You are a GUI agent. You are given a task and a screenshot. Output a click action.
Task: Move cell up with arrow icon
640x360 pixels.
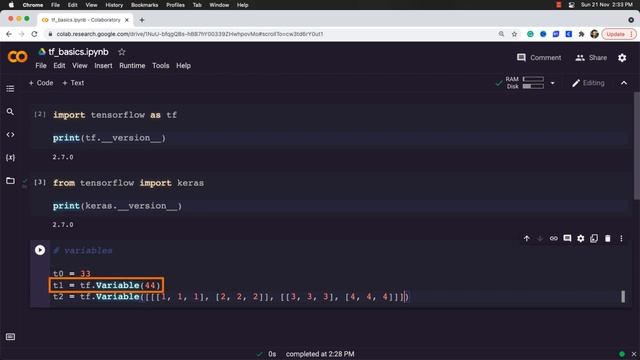click(x=527, y=238)
